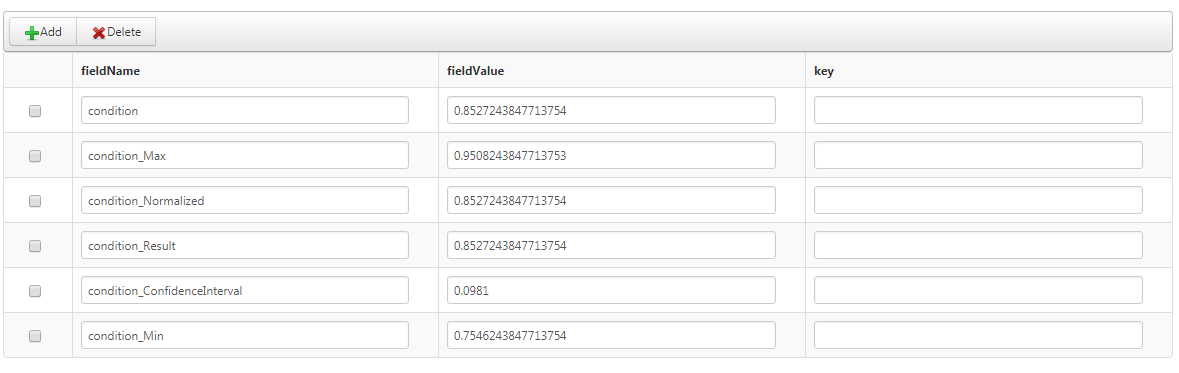Click the fieldValue column header
Screen dimensions: 1179x373
point(475,71)
